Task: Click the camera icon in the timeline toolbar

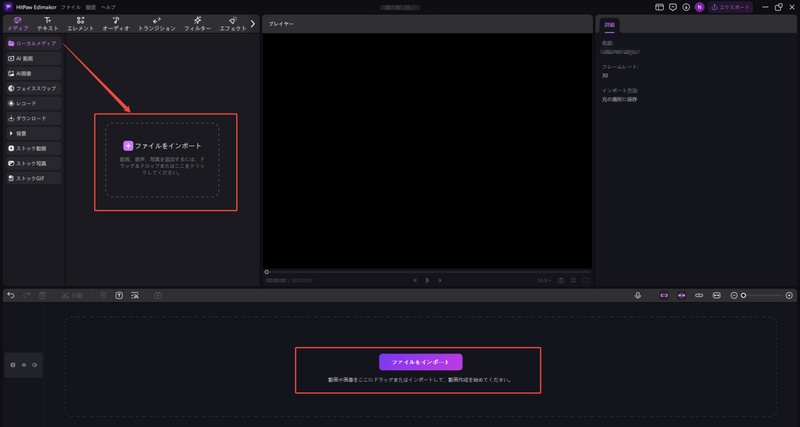Action: 158,295
